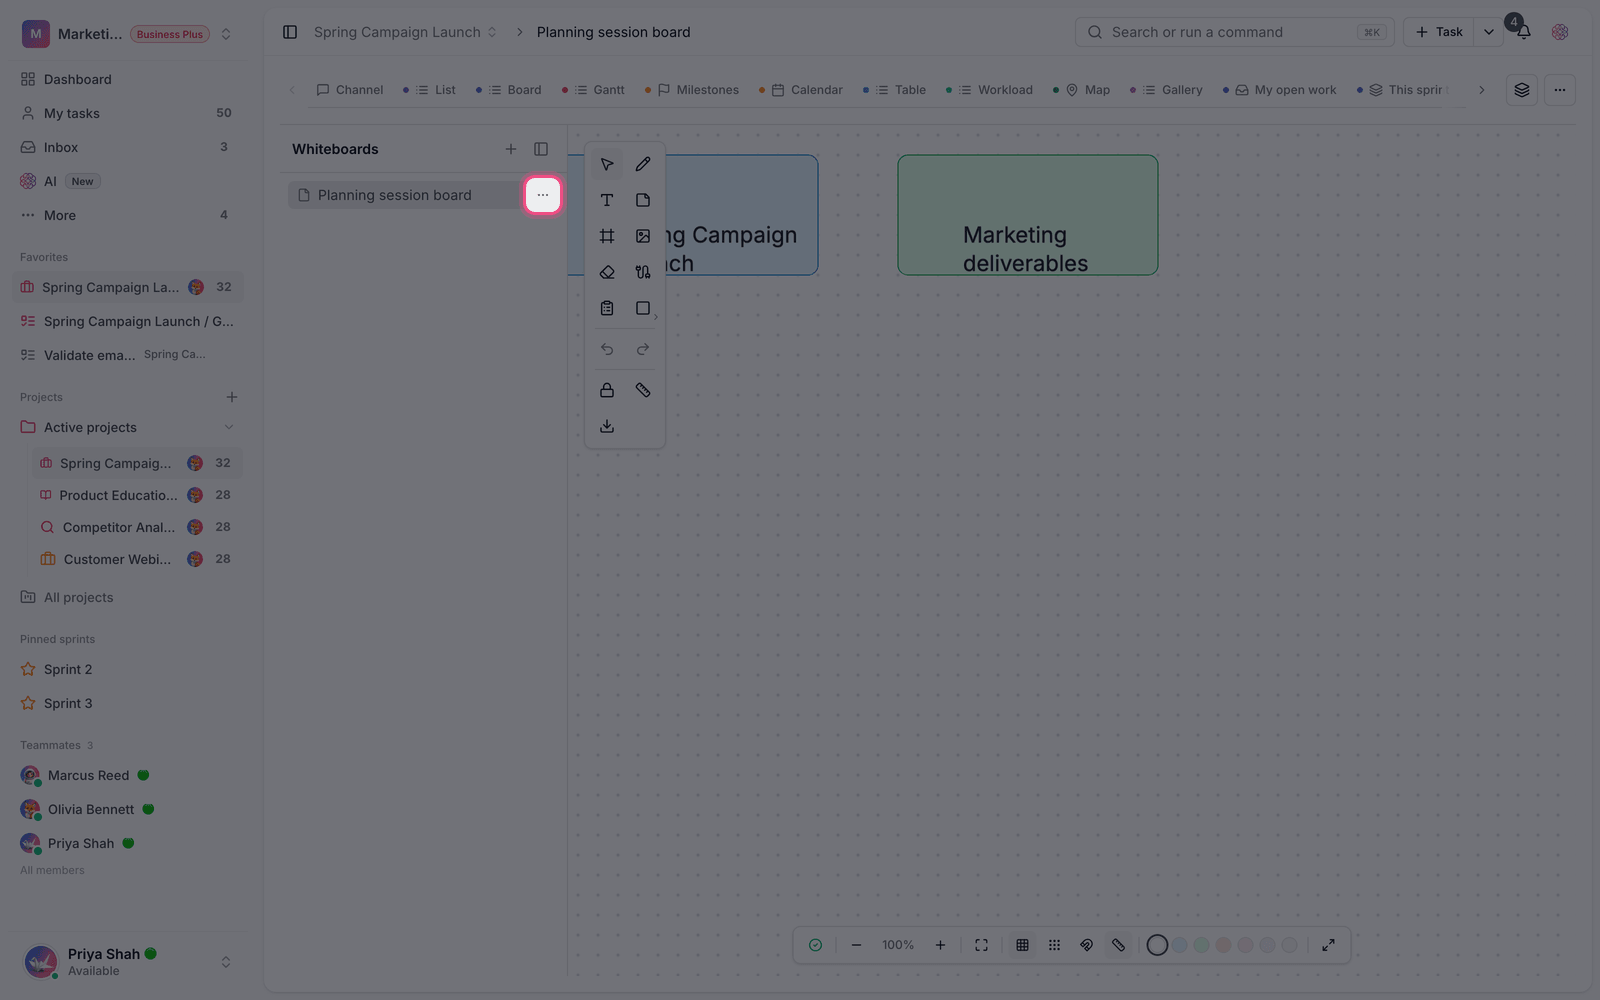
Task: Choose the blue color swatch
Action: [1180, 945]
